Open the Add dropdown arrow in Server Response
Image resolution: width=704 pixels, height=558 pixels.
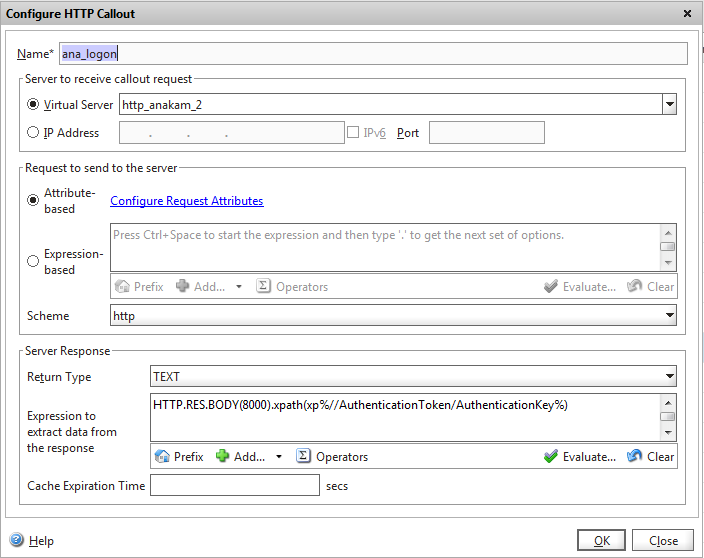click(279, 457)
